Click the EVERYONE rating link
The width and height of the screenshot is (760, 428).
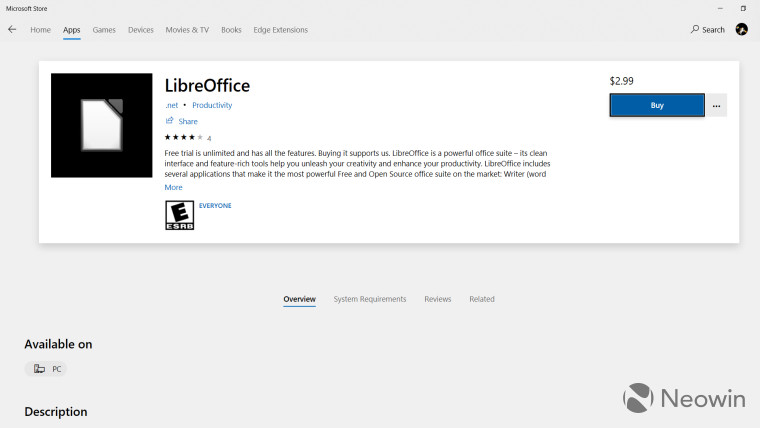point(215,206)
